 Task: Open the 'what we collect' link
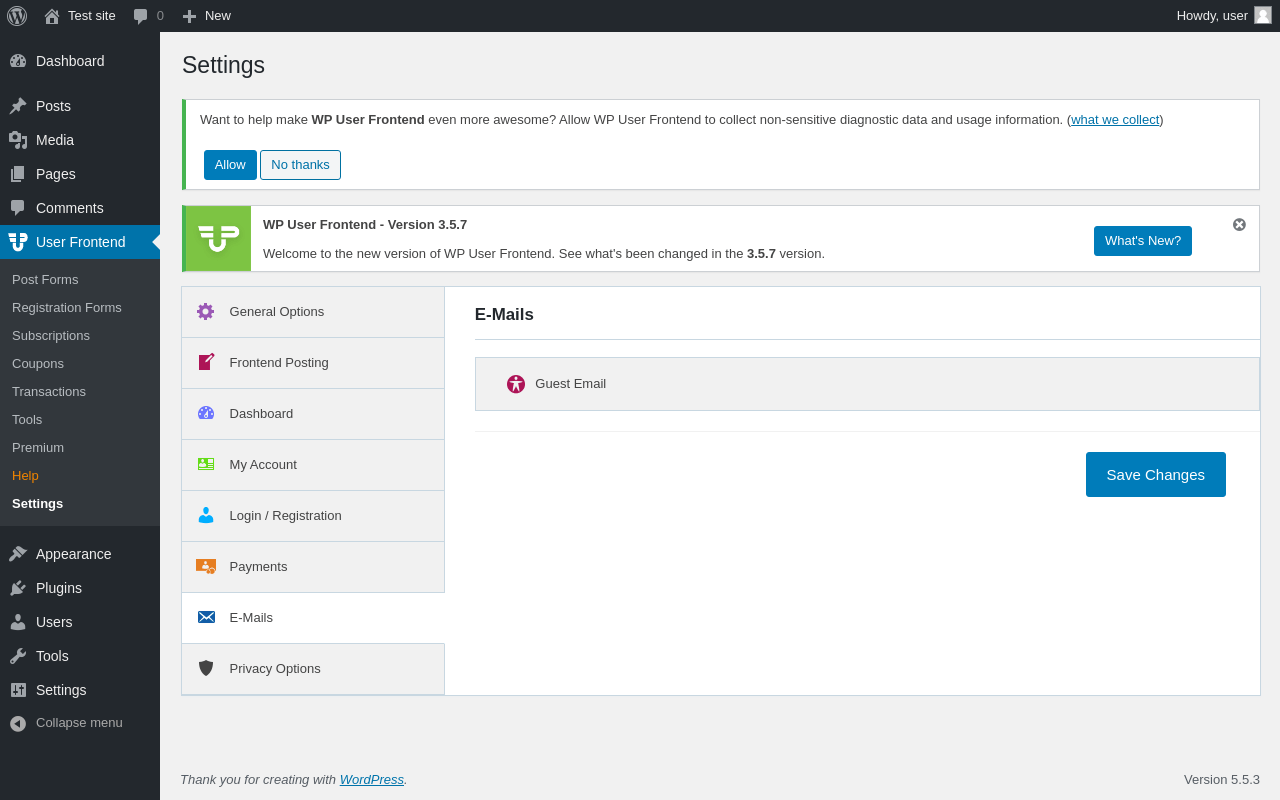(1115, 120)
